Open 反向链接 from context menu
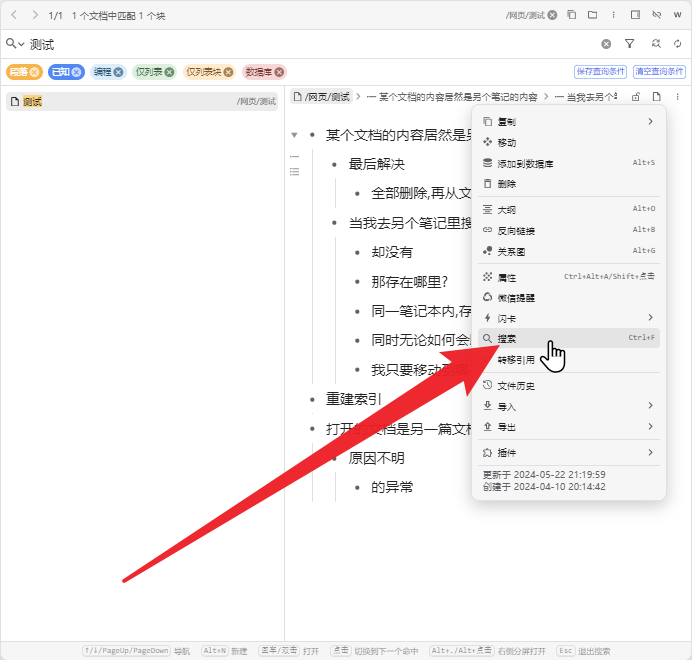This screenshot has width=692, height=660. (x=568, y=230)
